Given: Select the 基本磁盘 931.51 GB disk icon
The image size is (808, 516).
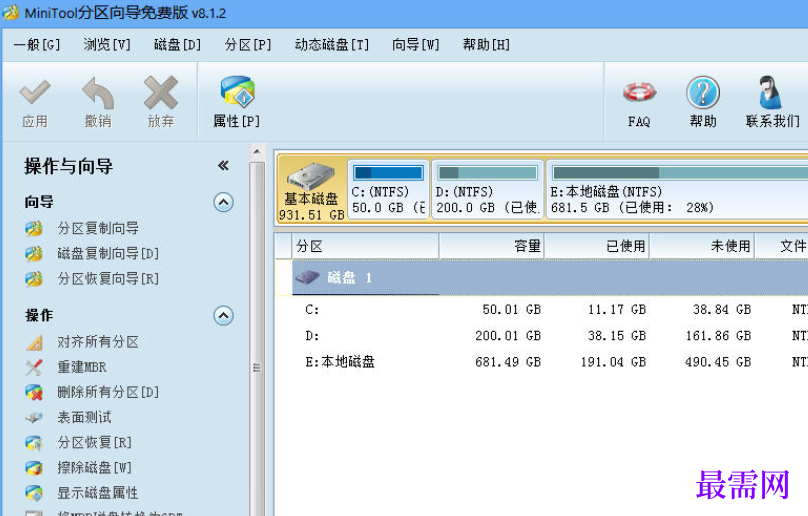Looking at the screenshot, I should point(311,177).
